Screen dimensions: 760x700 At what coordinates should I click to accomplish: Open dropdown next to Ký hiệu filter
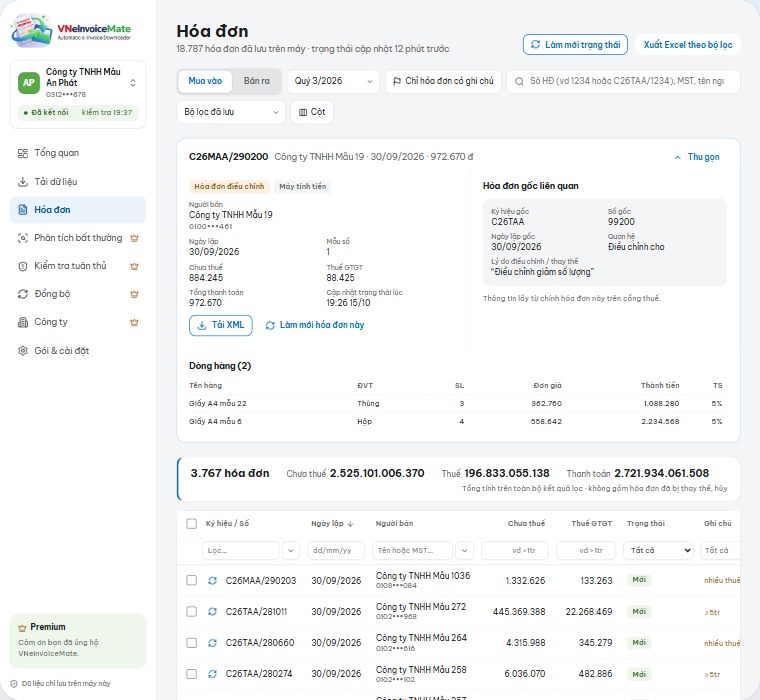(290, 551)
